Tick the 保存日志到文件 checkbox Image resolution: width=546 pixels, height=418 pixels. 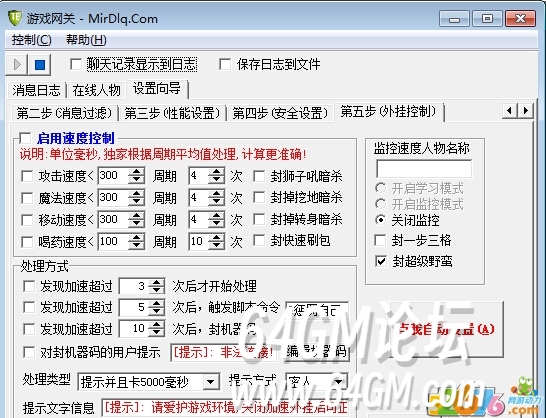point(225,64)
